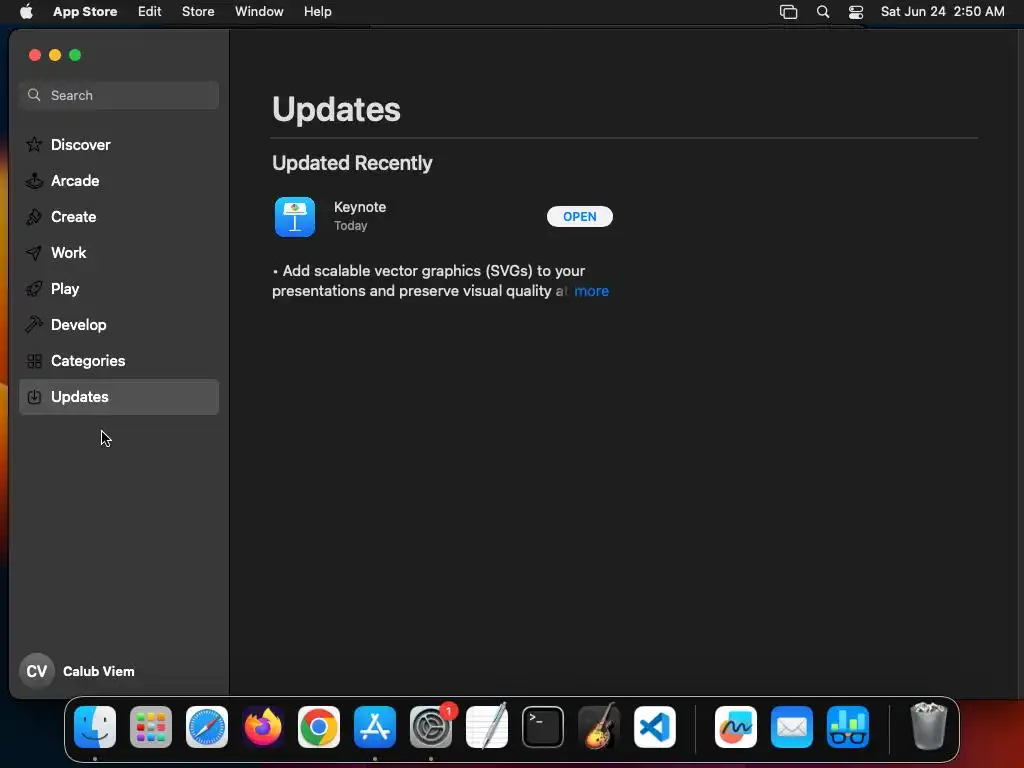Open the Categories grid icon

tap(34, 360)
